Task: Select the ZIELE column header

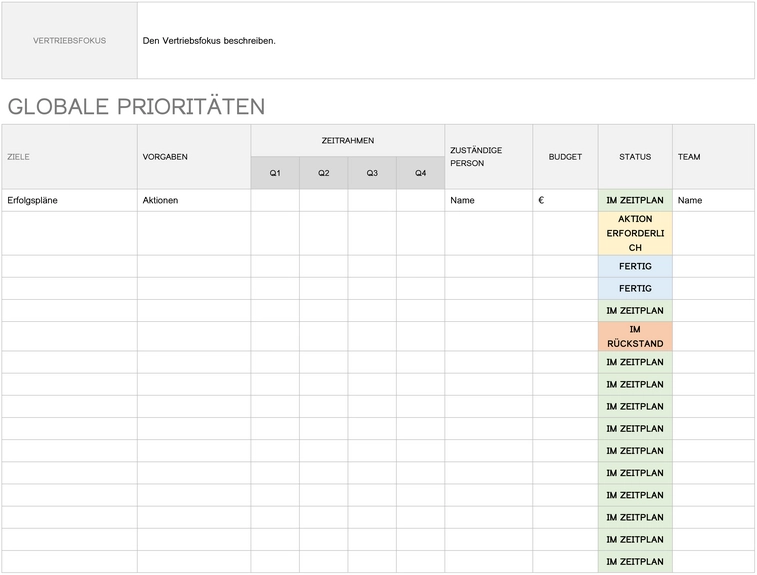Action: point(70,157)
